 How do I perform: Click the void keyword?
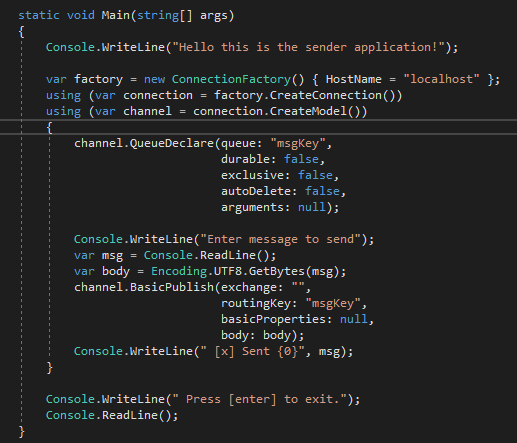pyautogui.click(x=81, y=15)
